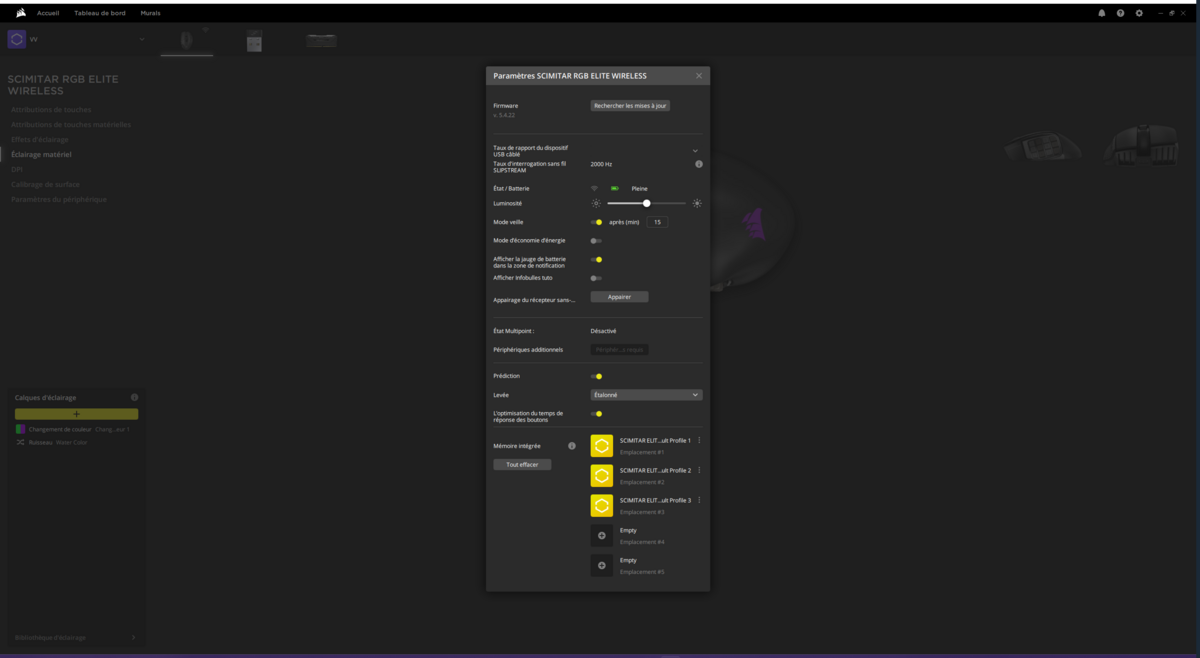
Task: Select the USB wireless receiver device thumbnail
Action: pos(254,40)
